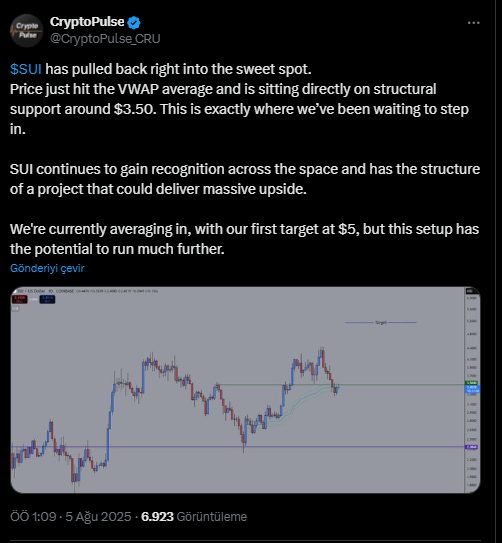
Task: Click the green price label on axis
Action: coord(472,383)
